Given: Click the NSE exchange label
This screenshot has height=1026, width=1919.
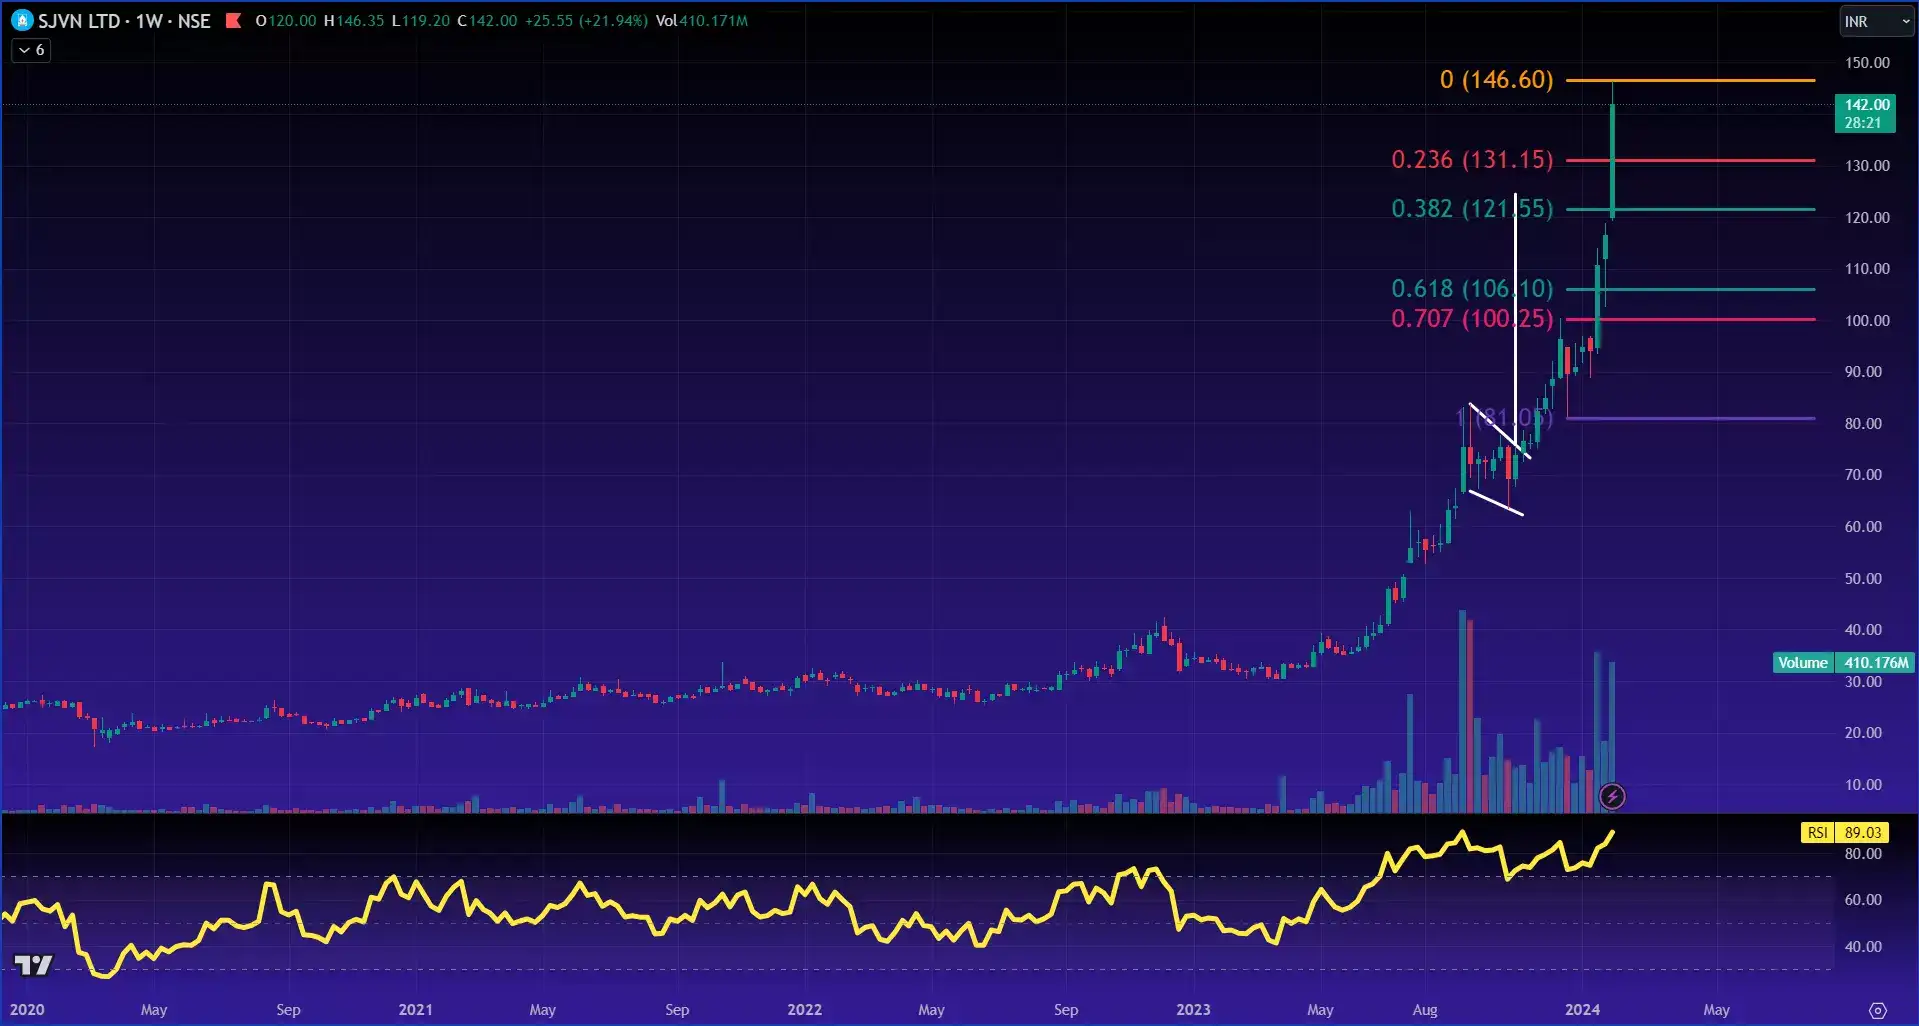Looking at the screenshot, I should tap(193, 20).
